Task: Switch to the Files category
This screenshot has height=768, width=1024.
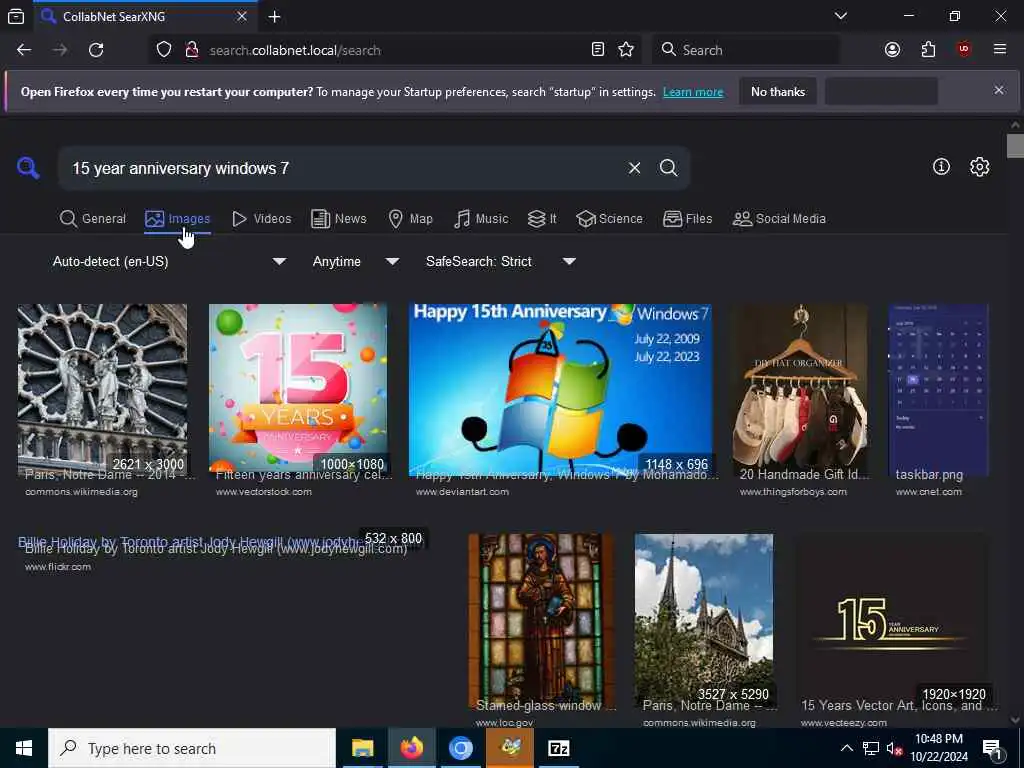Action: click(688, 219)
